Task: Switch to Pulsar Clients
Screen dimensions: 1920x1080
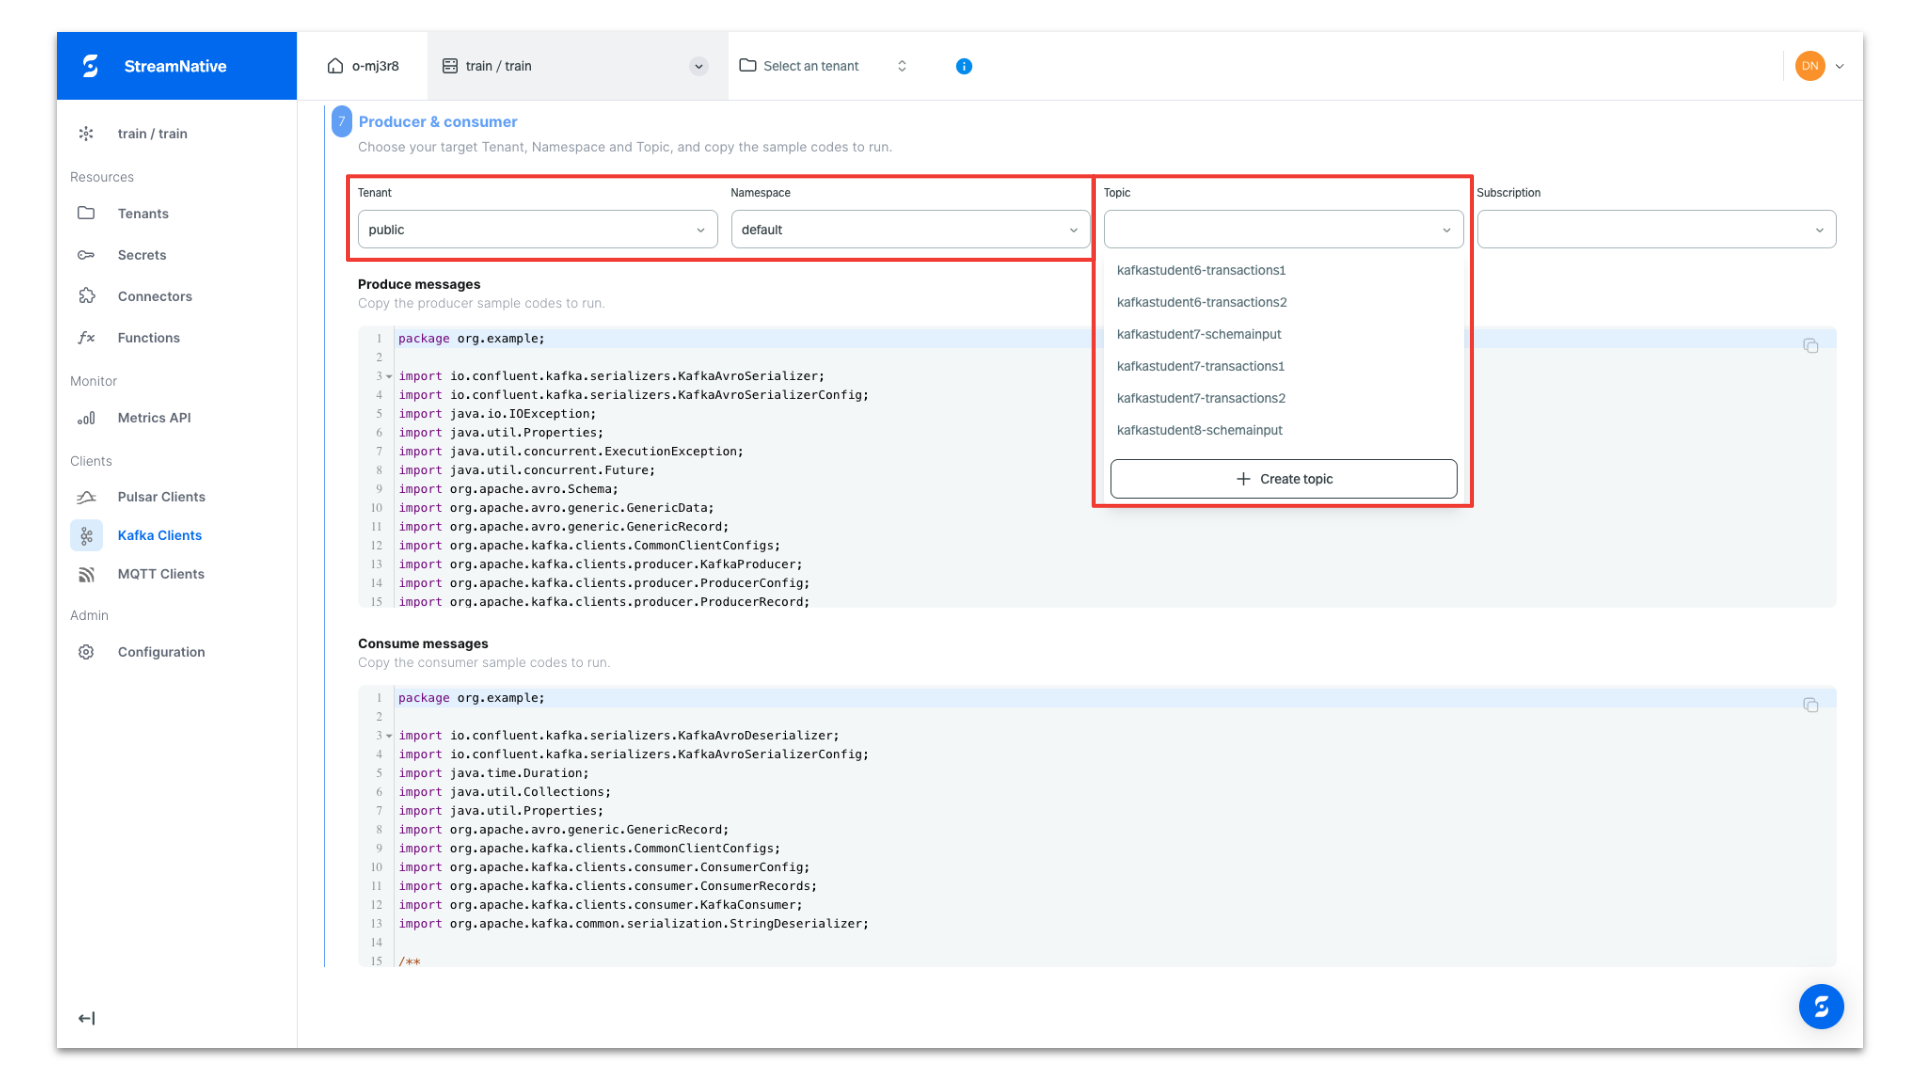Action: (x=161, y=497)
